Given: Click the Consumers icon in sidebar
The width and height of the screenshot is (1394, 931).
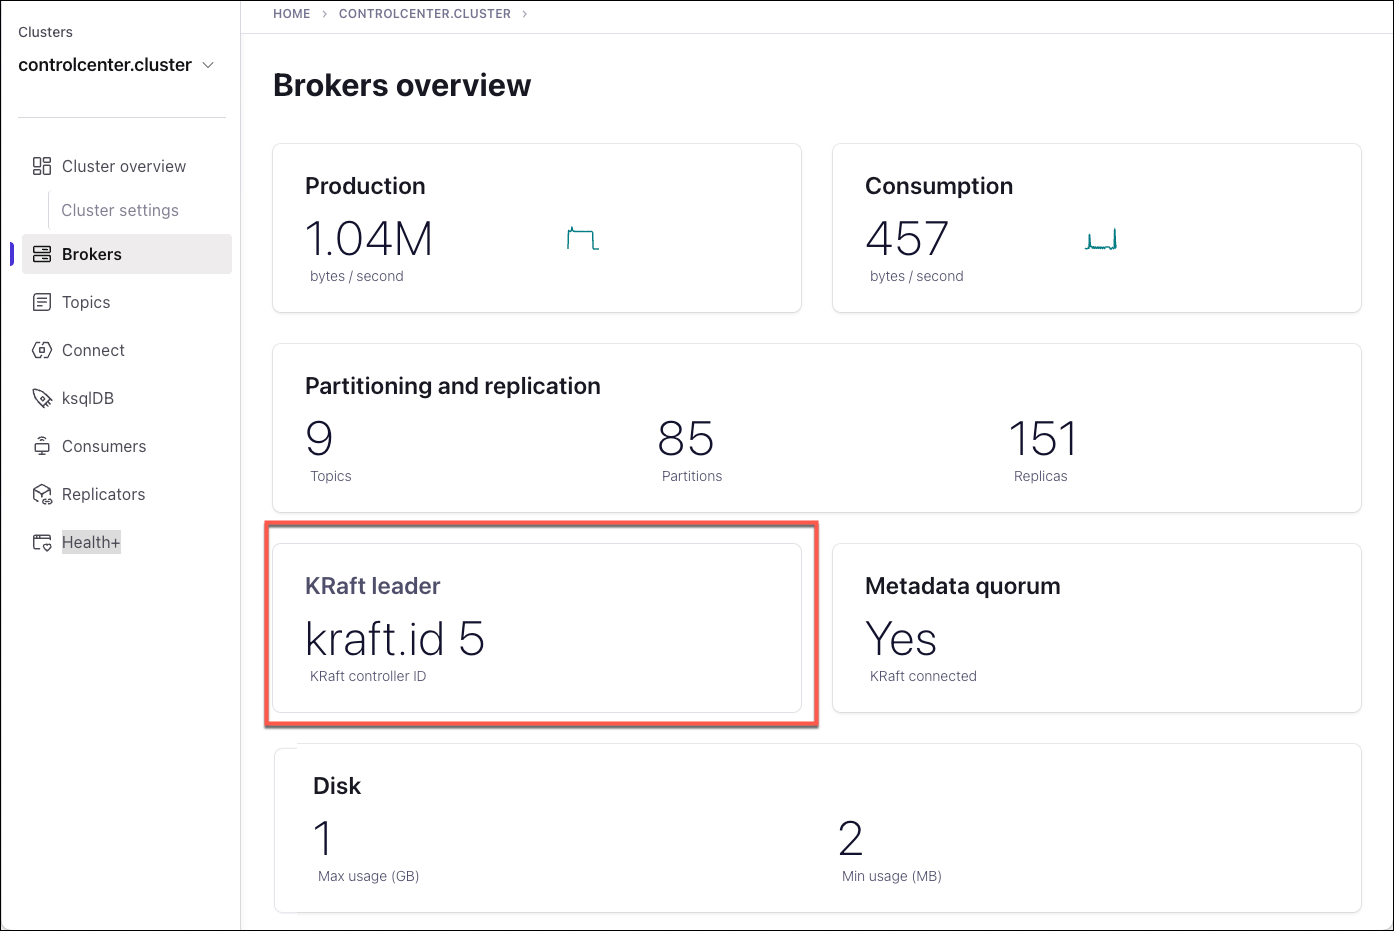Looking at the screenshot, I should click(x=42, y=446).
